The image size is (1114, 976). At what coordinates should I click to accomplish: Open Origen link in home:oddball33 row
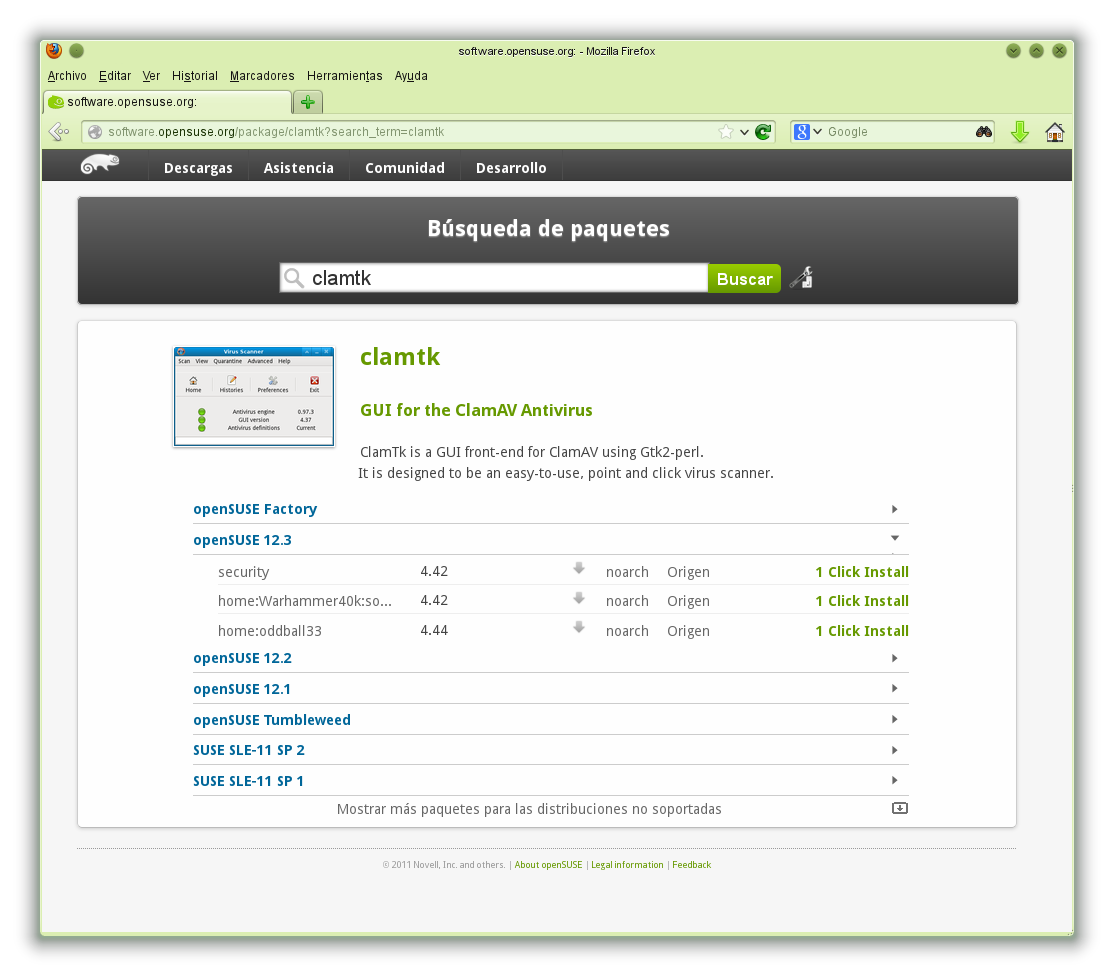688,631
